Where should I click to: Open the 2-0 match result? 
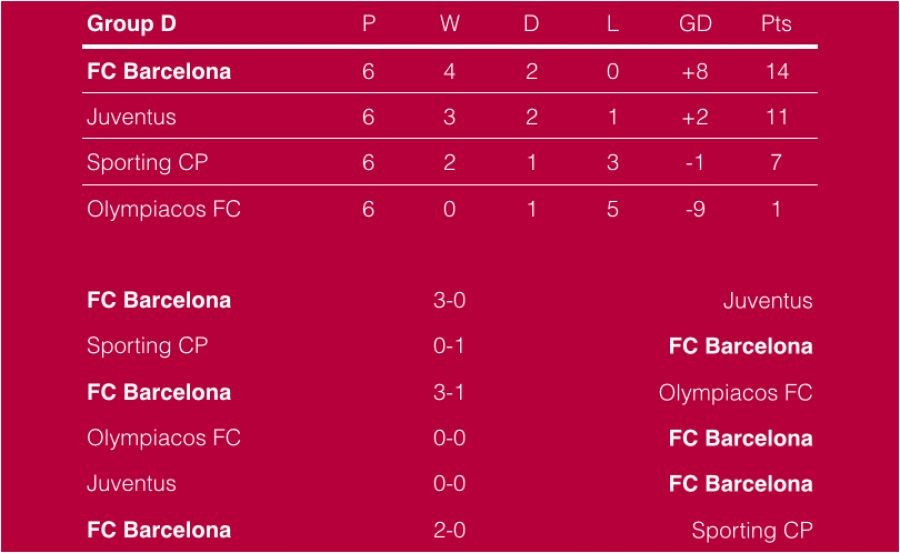tap(449, 530)
